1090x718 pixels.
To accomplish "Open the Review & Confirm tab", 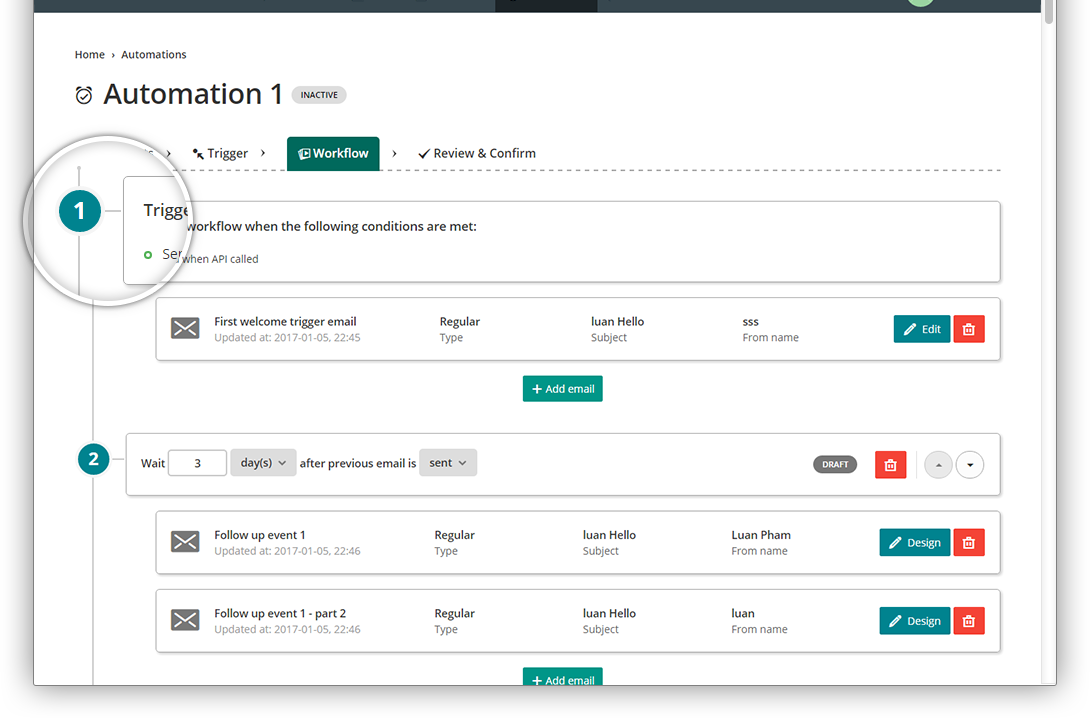I will (477, 153).
